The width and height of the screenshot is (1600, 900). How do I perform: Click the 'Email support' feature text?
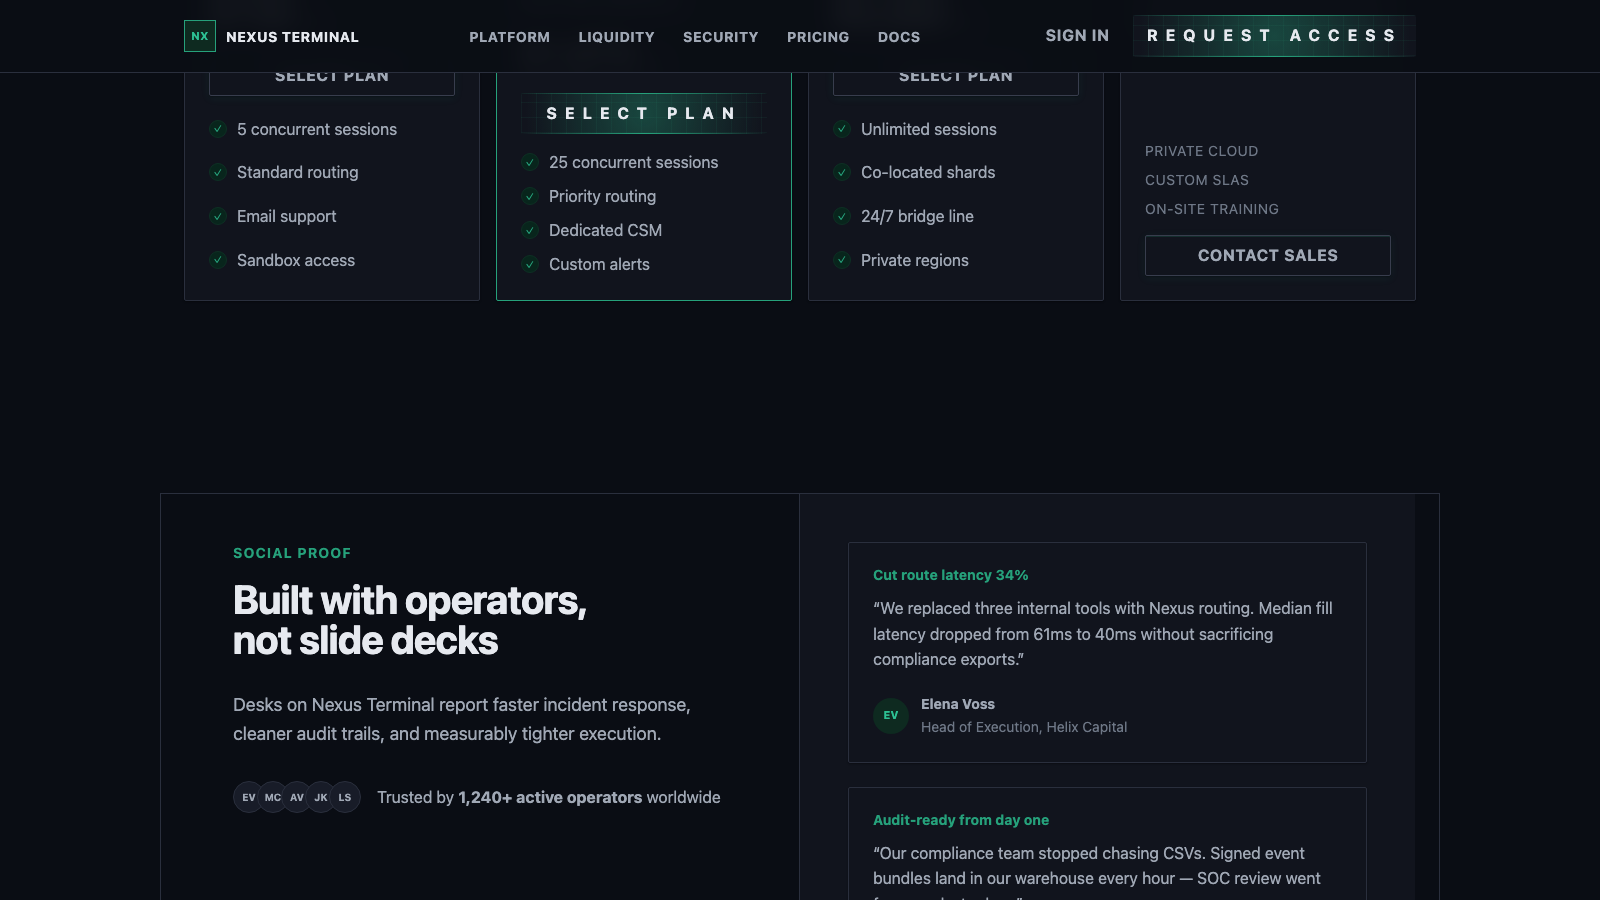click(287, 216)
